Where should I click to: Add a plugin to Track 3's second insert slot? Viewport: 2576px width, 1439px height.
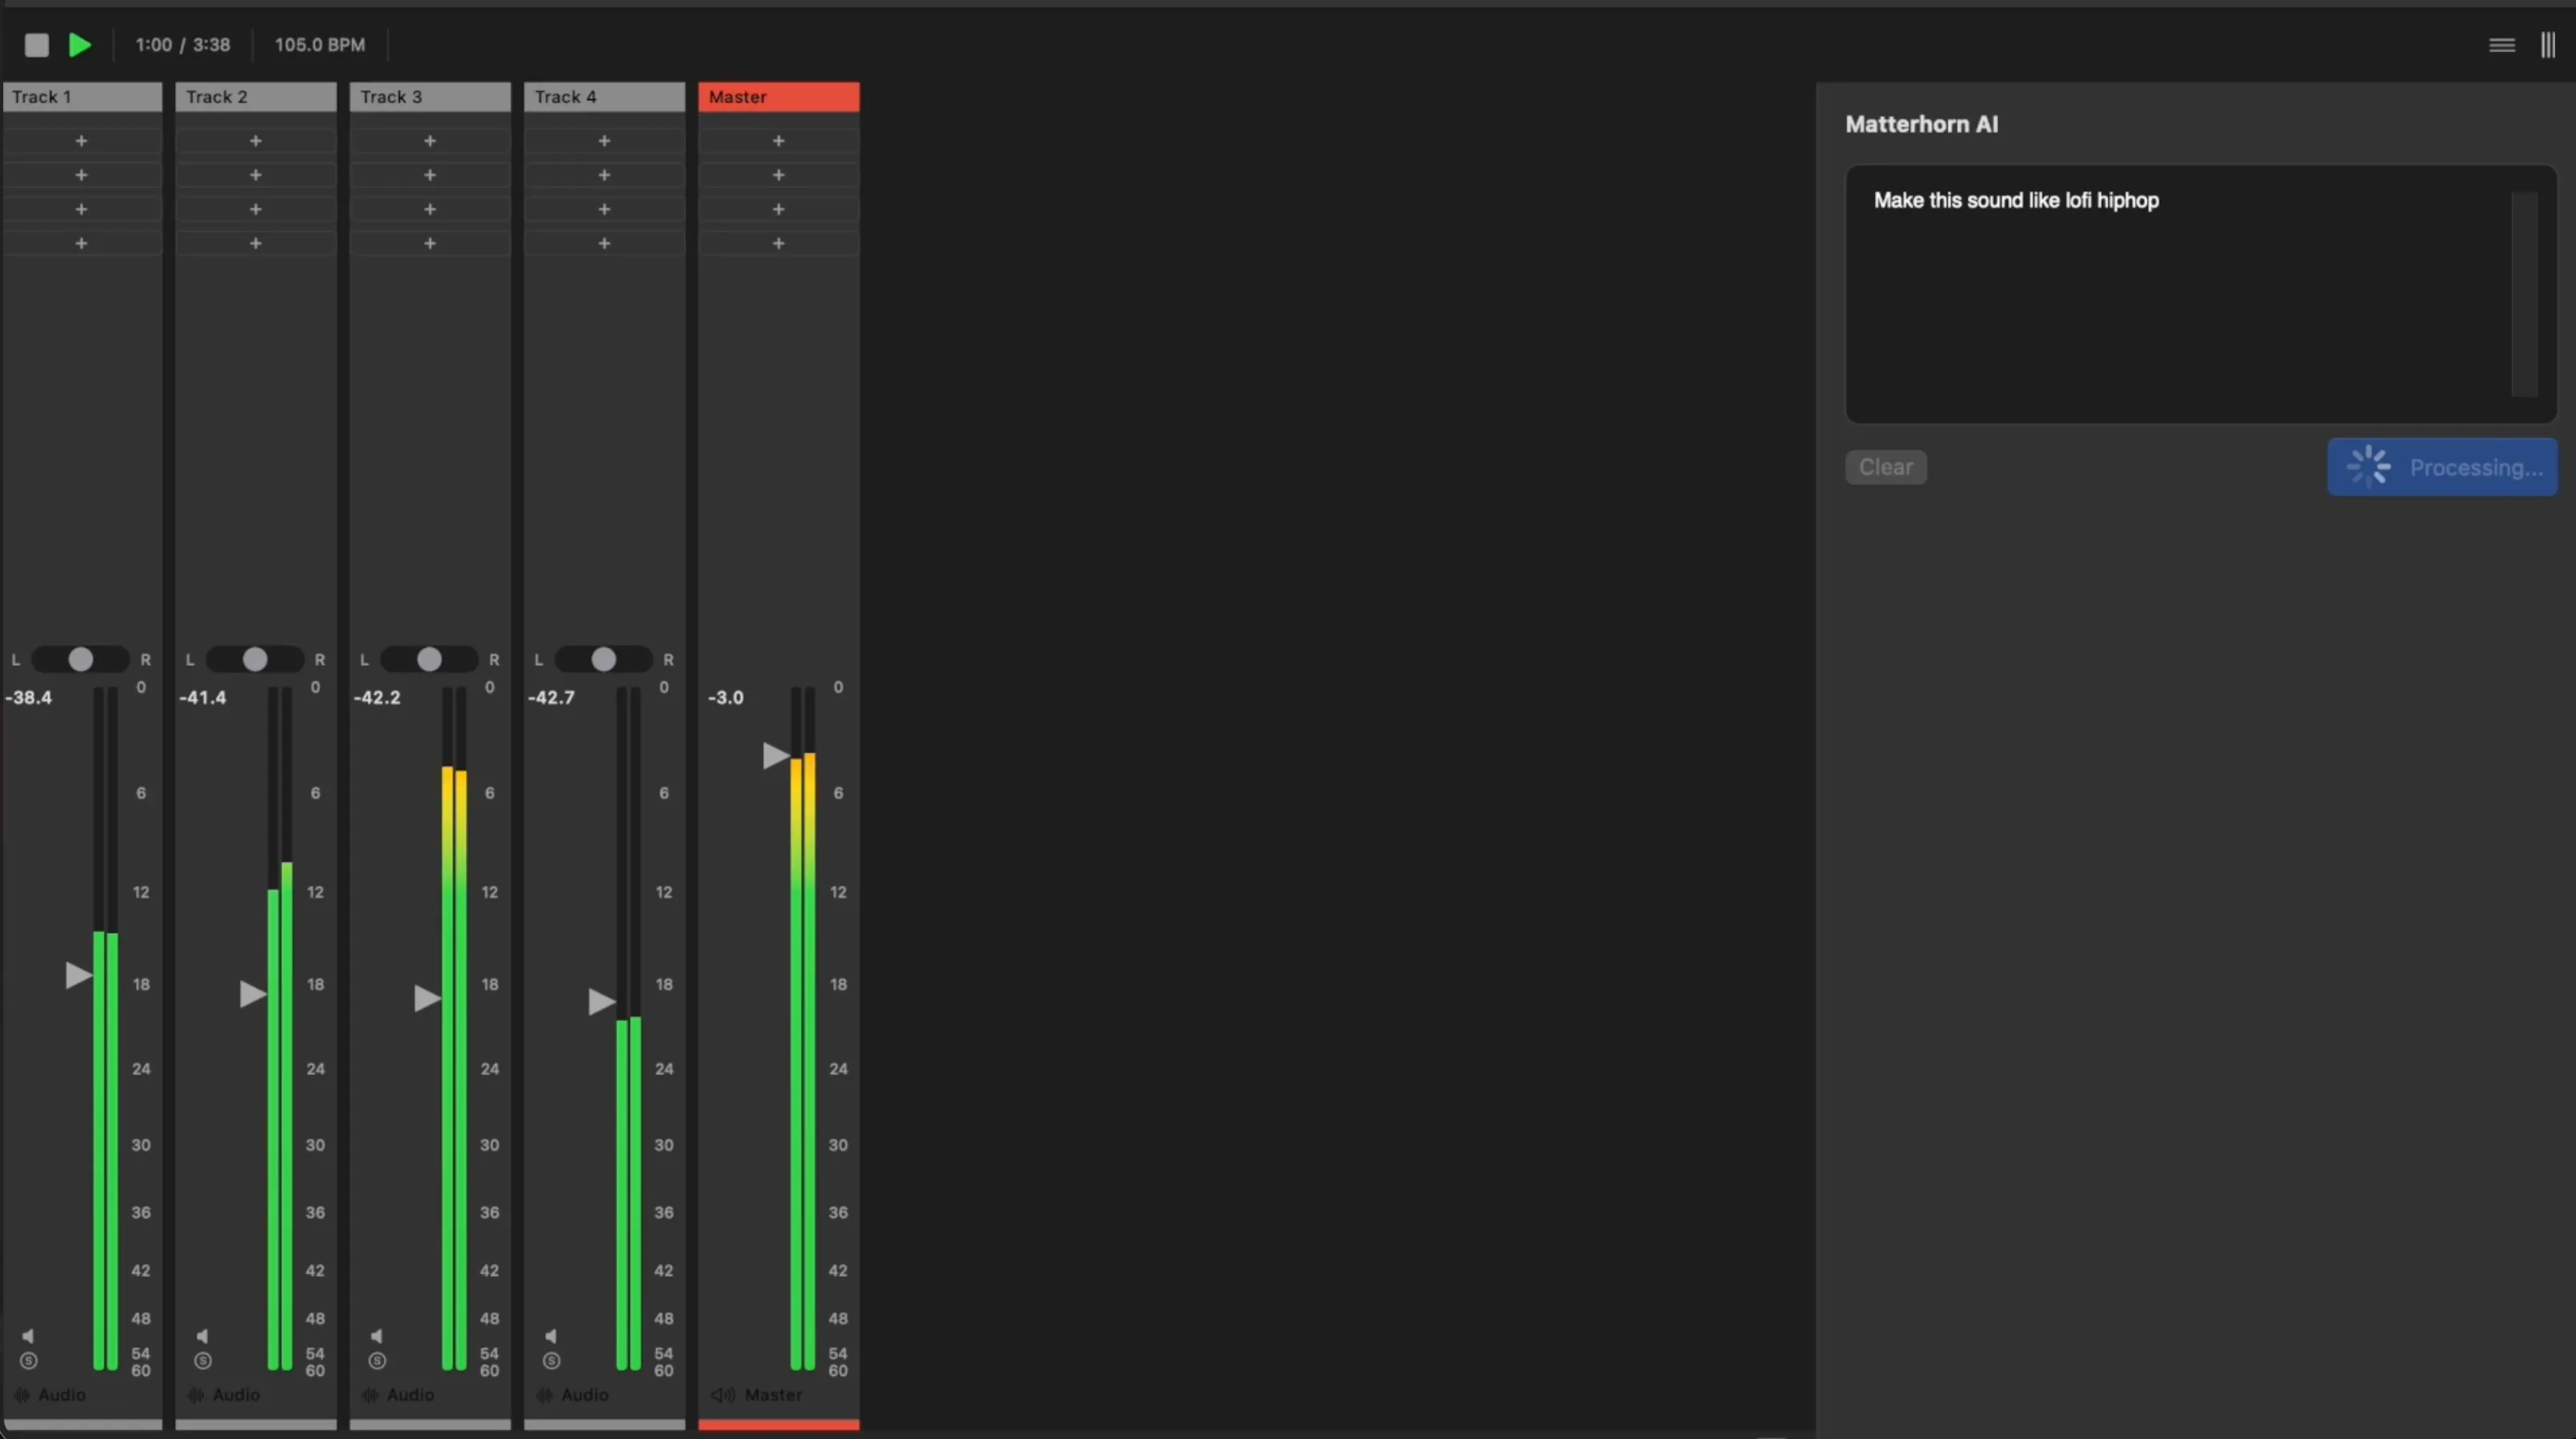[430, 175]
